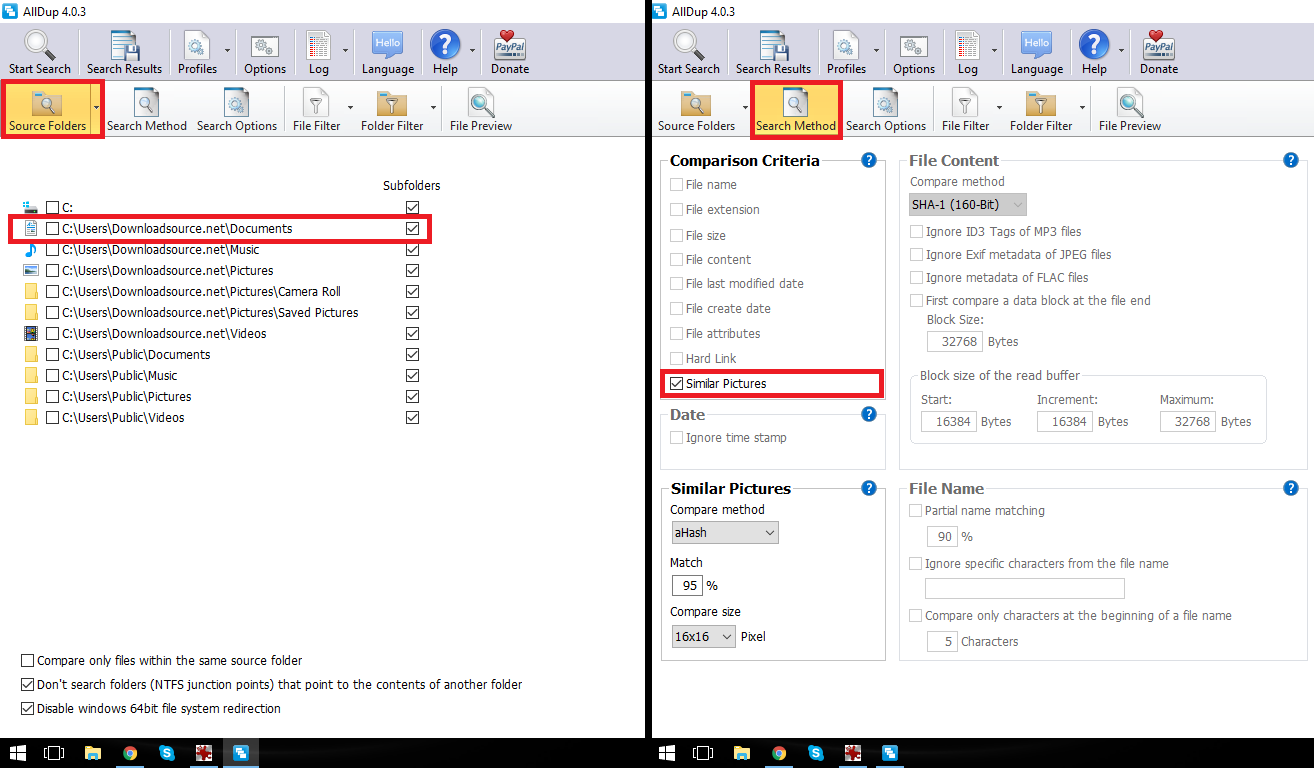Open Help in right AllDup window
Screen dimensions: 1314x768
1094,53
